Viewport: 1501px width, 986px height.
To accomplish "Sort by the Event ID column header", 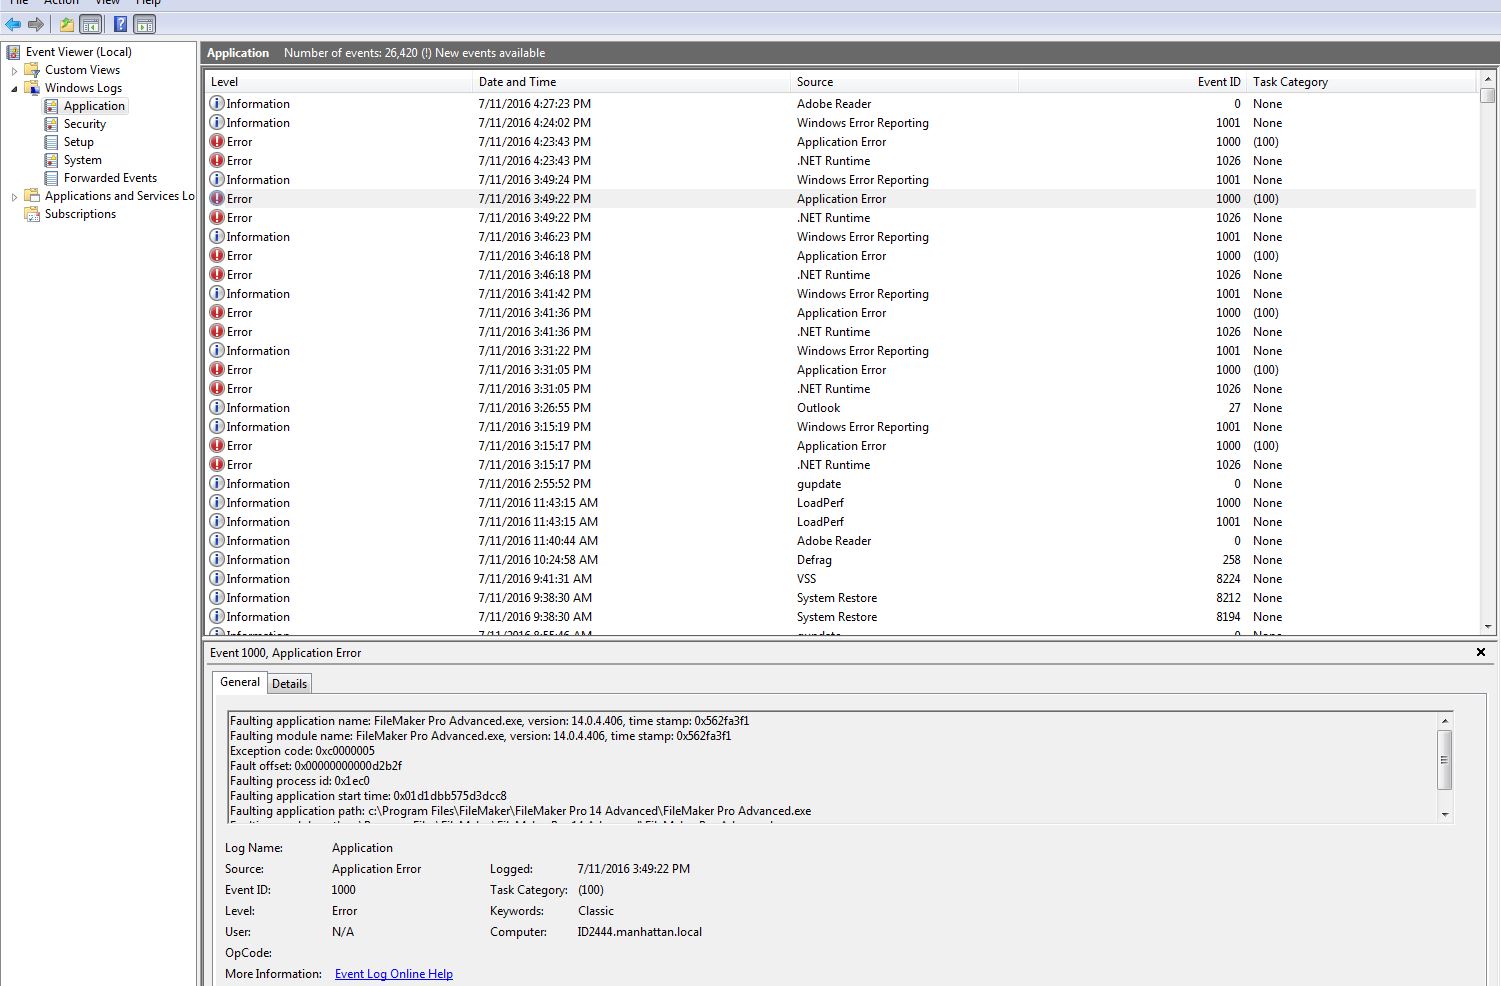I will point(1132,82).
